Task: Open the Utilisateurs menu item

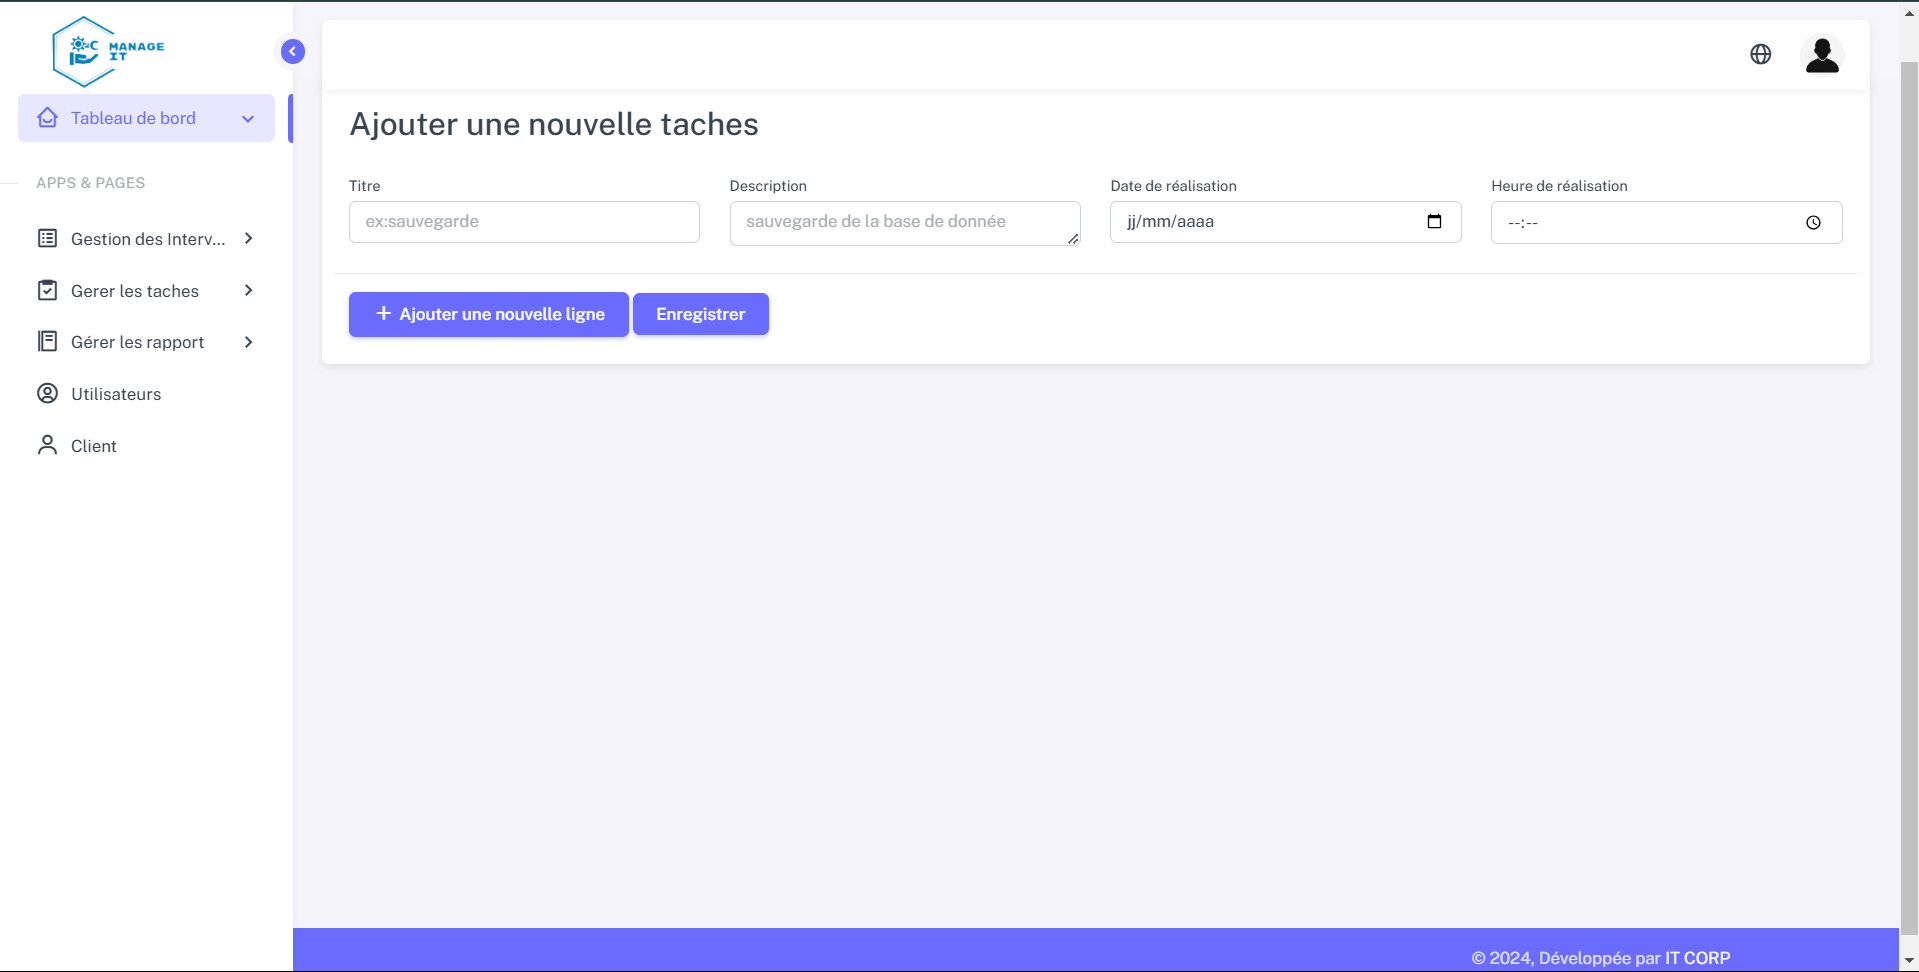Action: click(x=116, y=394)
